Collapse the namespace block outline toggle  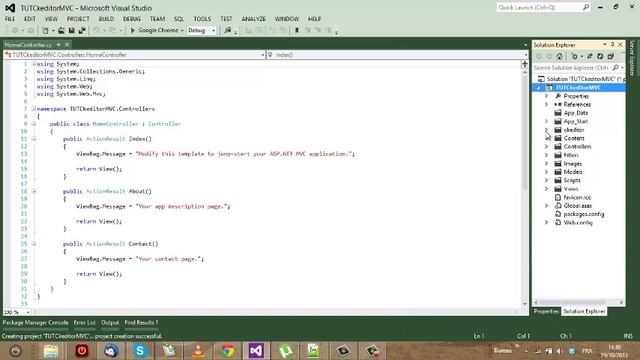(34, 109)
